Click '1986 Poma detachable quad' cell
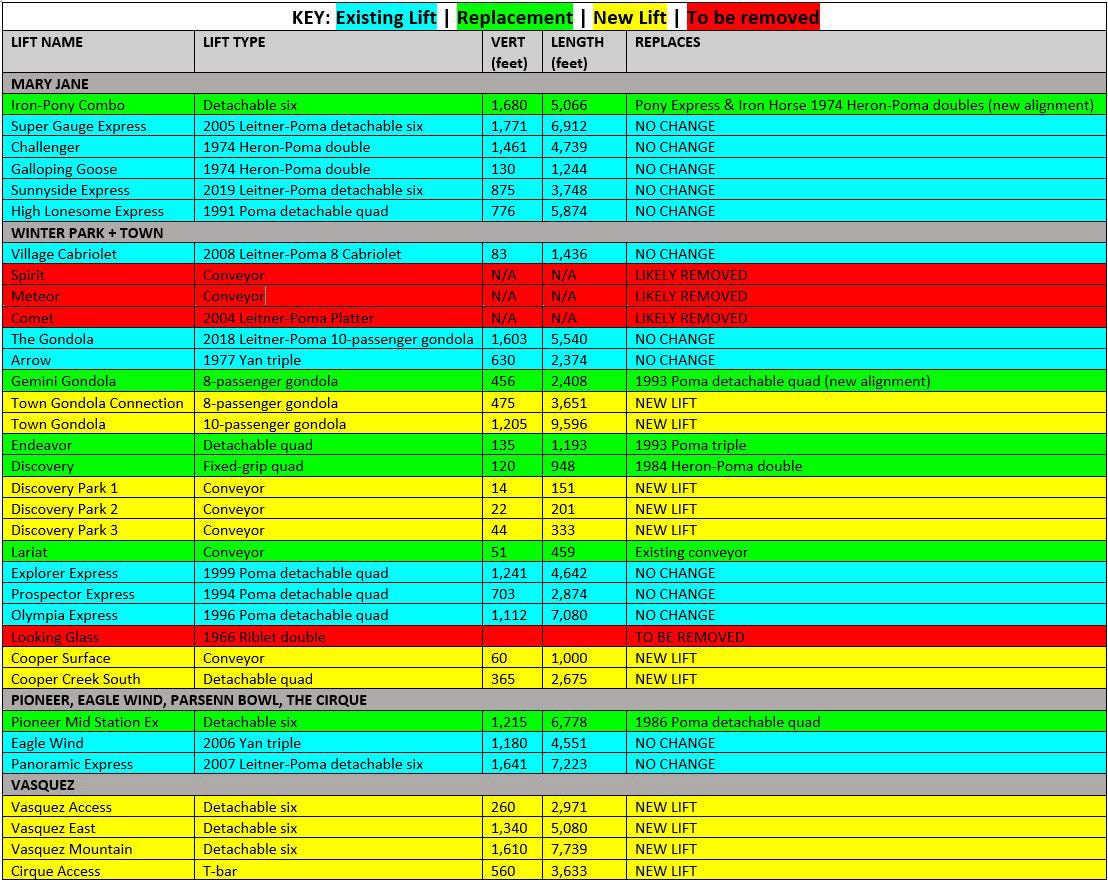The image size is (1108, 880). [x=866, y=722]
